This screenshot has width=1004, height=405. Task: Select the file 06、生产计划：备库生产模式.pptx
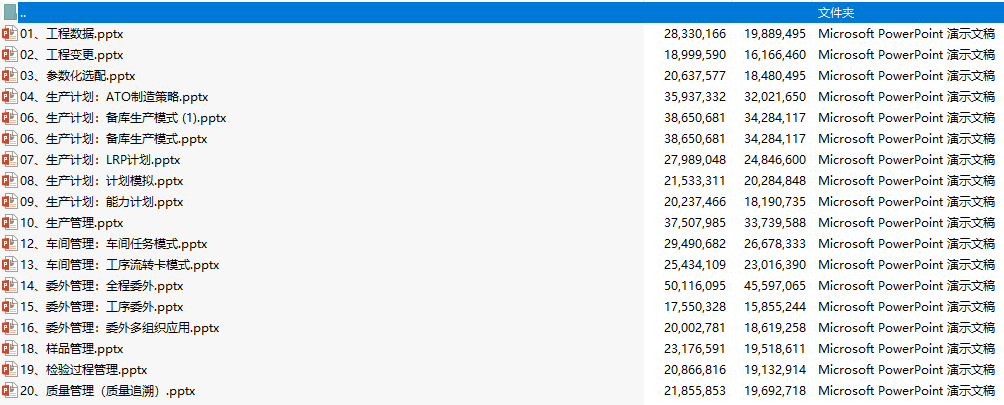click(113, 139)
